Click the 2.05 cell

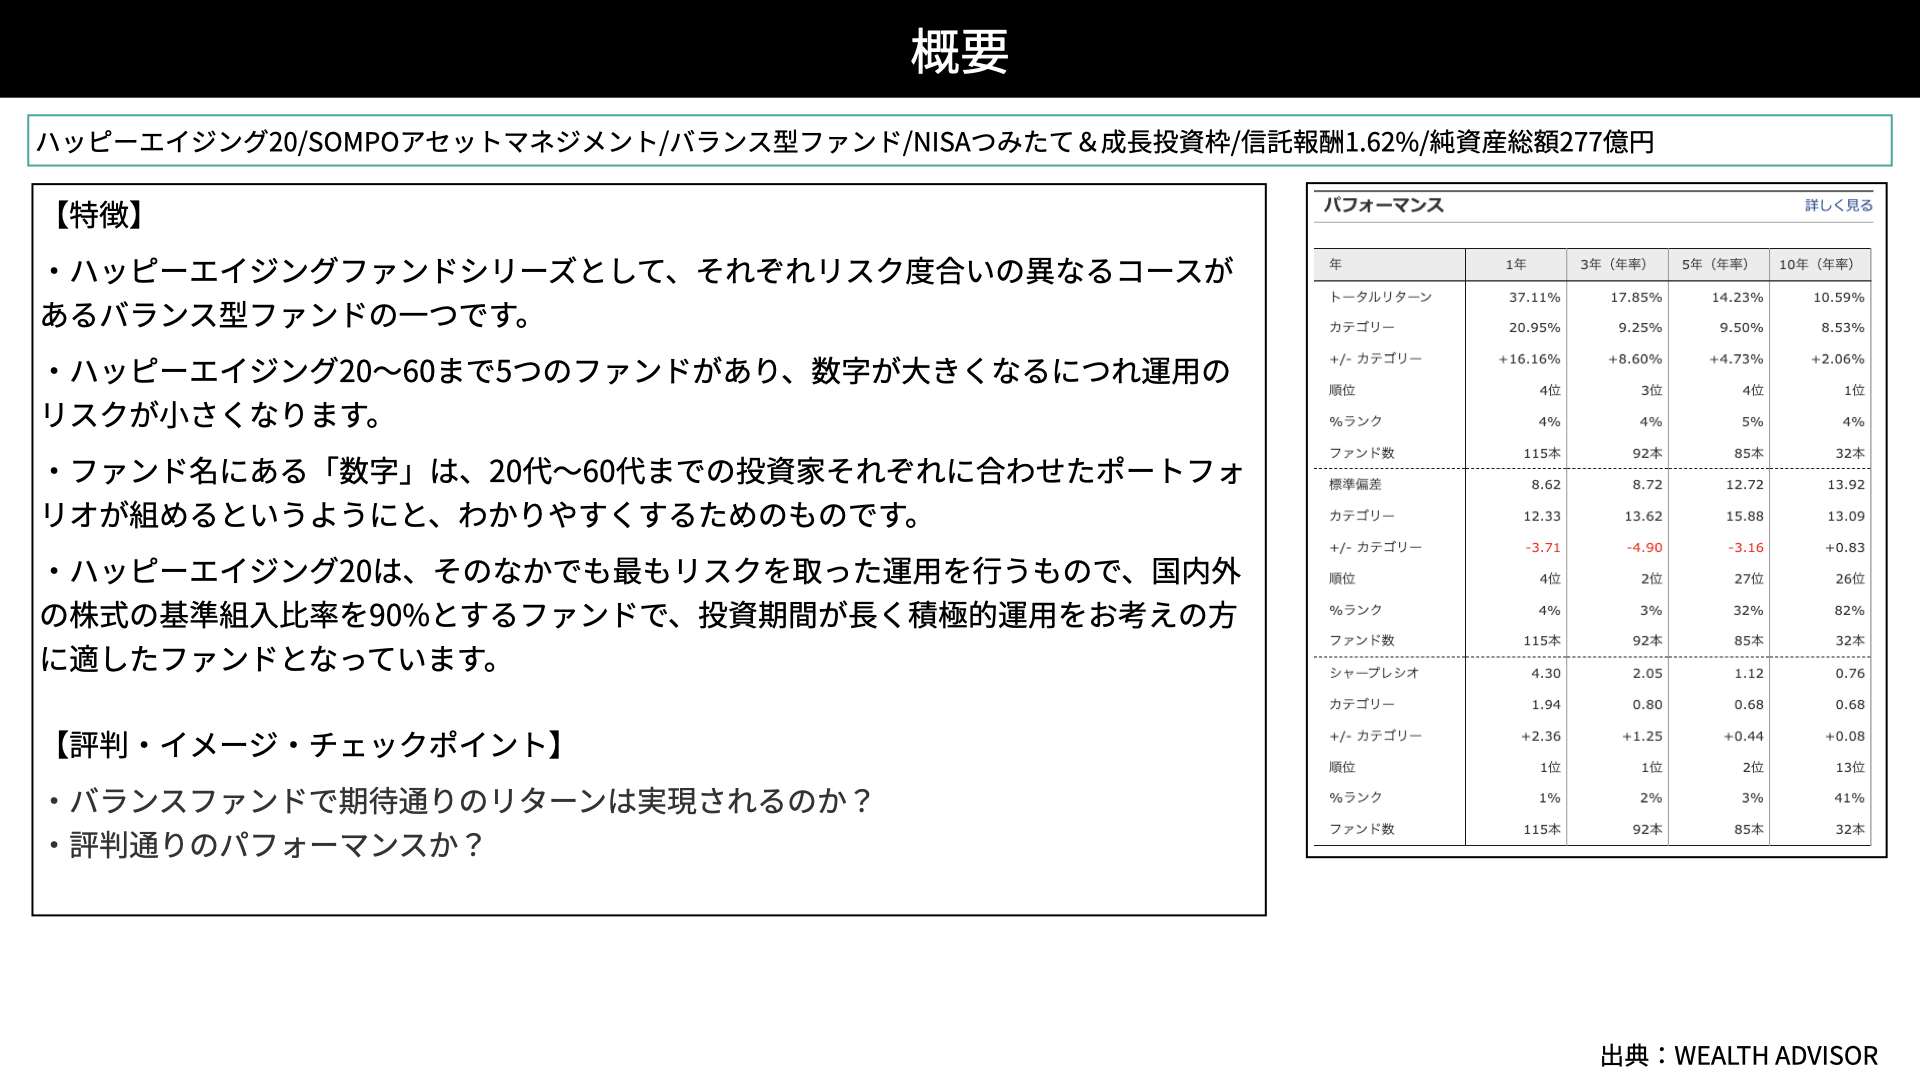pyautogui.click(x=1647, y=673)
